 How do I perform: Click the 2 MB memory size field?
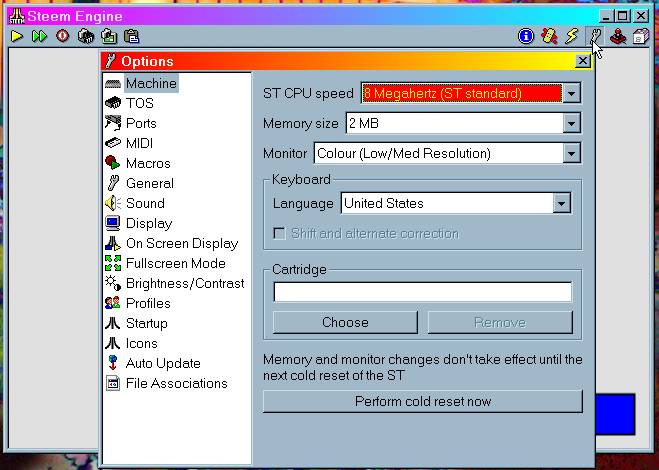[454, 124]
